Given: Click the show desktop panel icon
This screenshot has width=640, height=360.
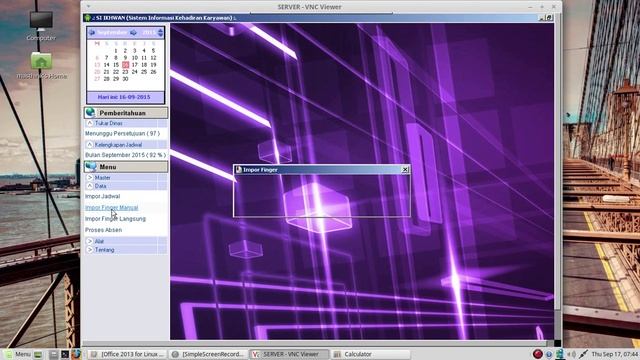Looking at the screenshot, I should pyautogui.click(x=38, y=354).
